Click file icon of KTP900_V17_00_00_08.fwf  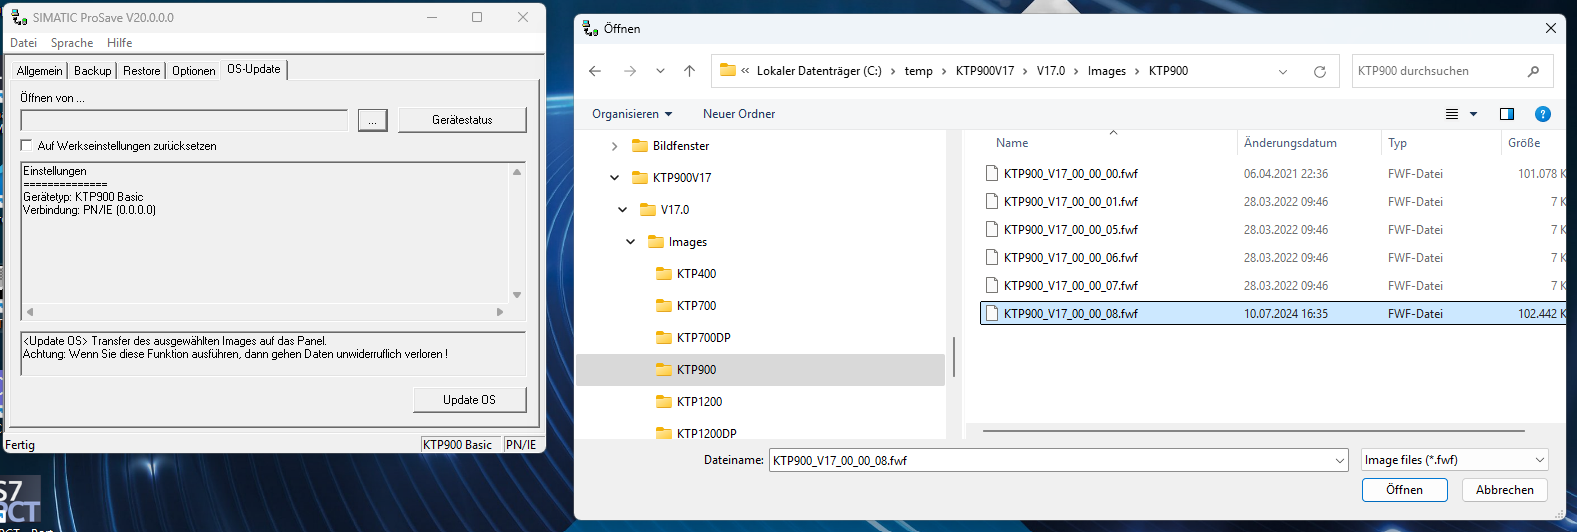point(992,313)
